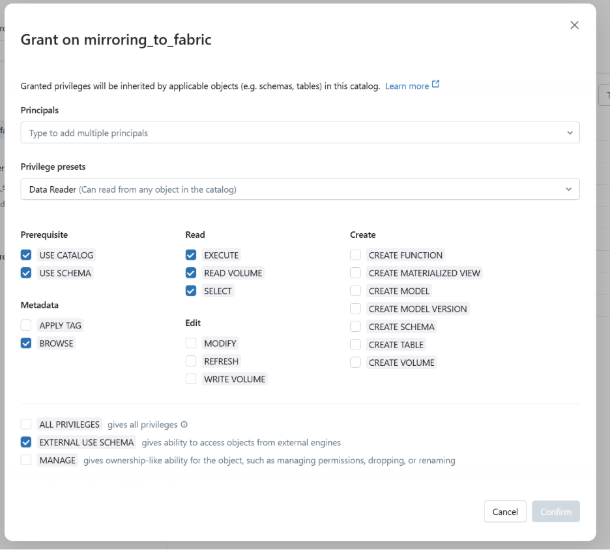Uncheck the USE SCHEMA checkbox
This screenshot has height=550, width=610.
26,273
